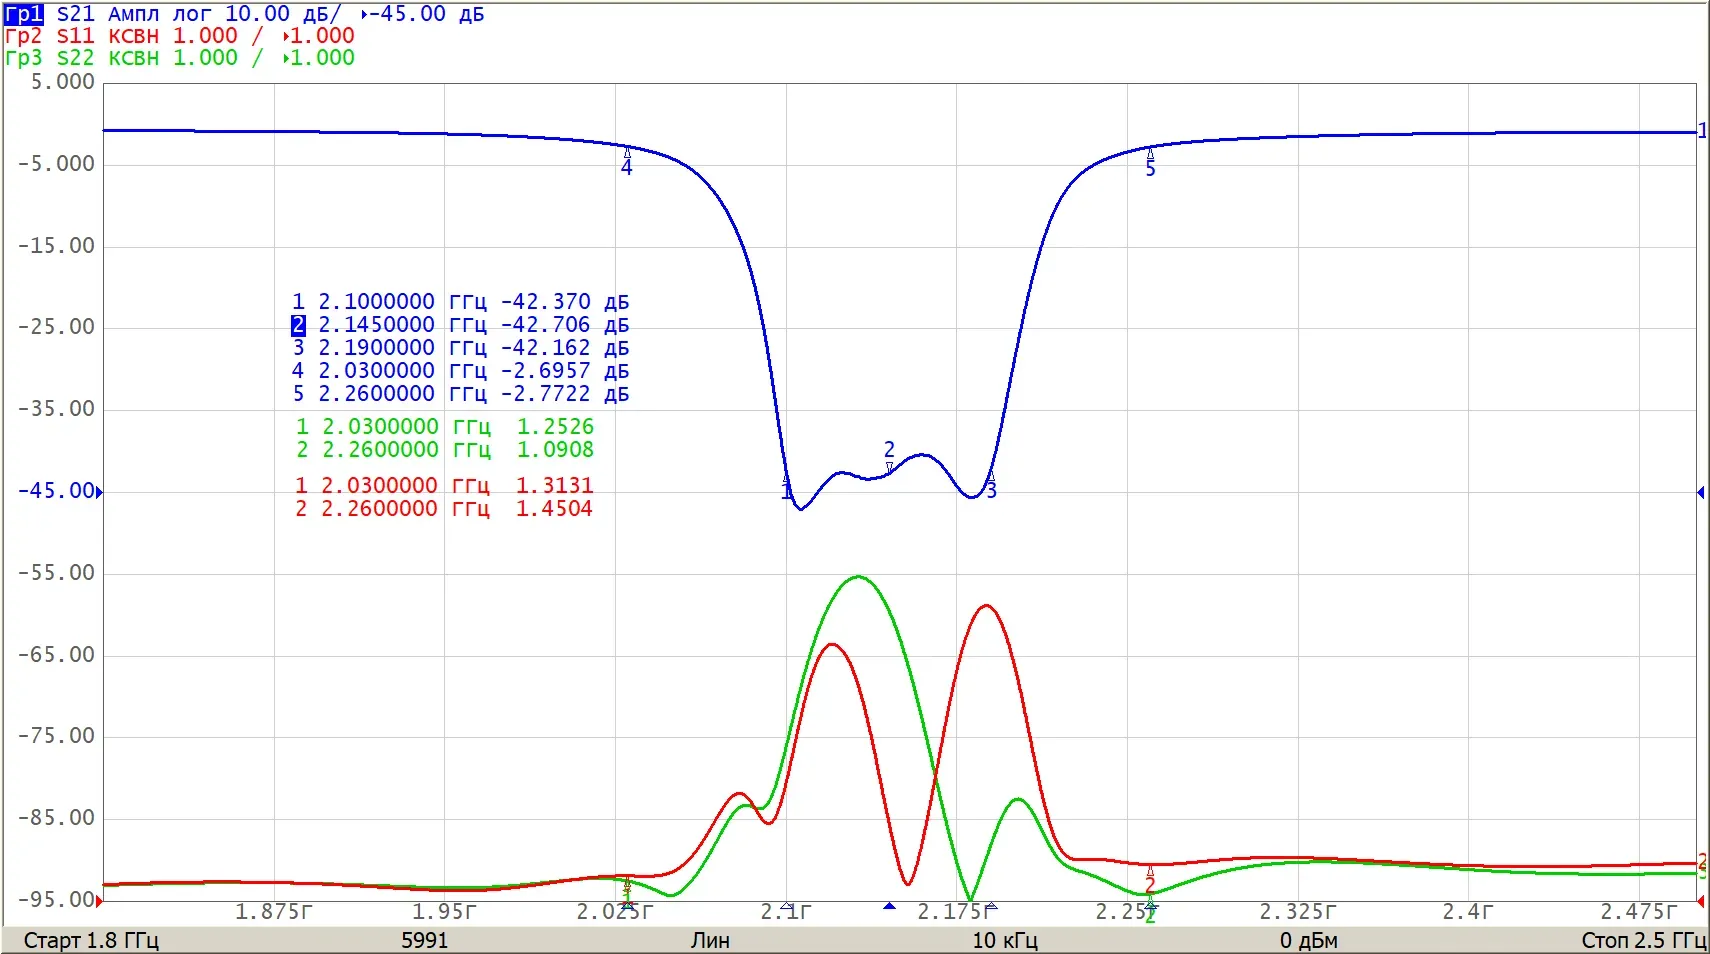Click S21 marker 4 at 2.03 GHz

[x=627, y=162]
